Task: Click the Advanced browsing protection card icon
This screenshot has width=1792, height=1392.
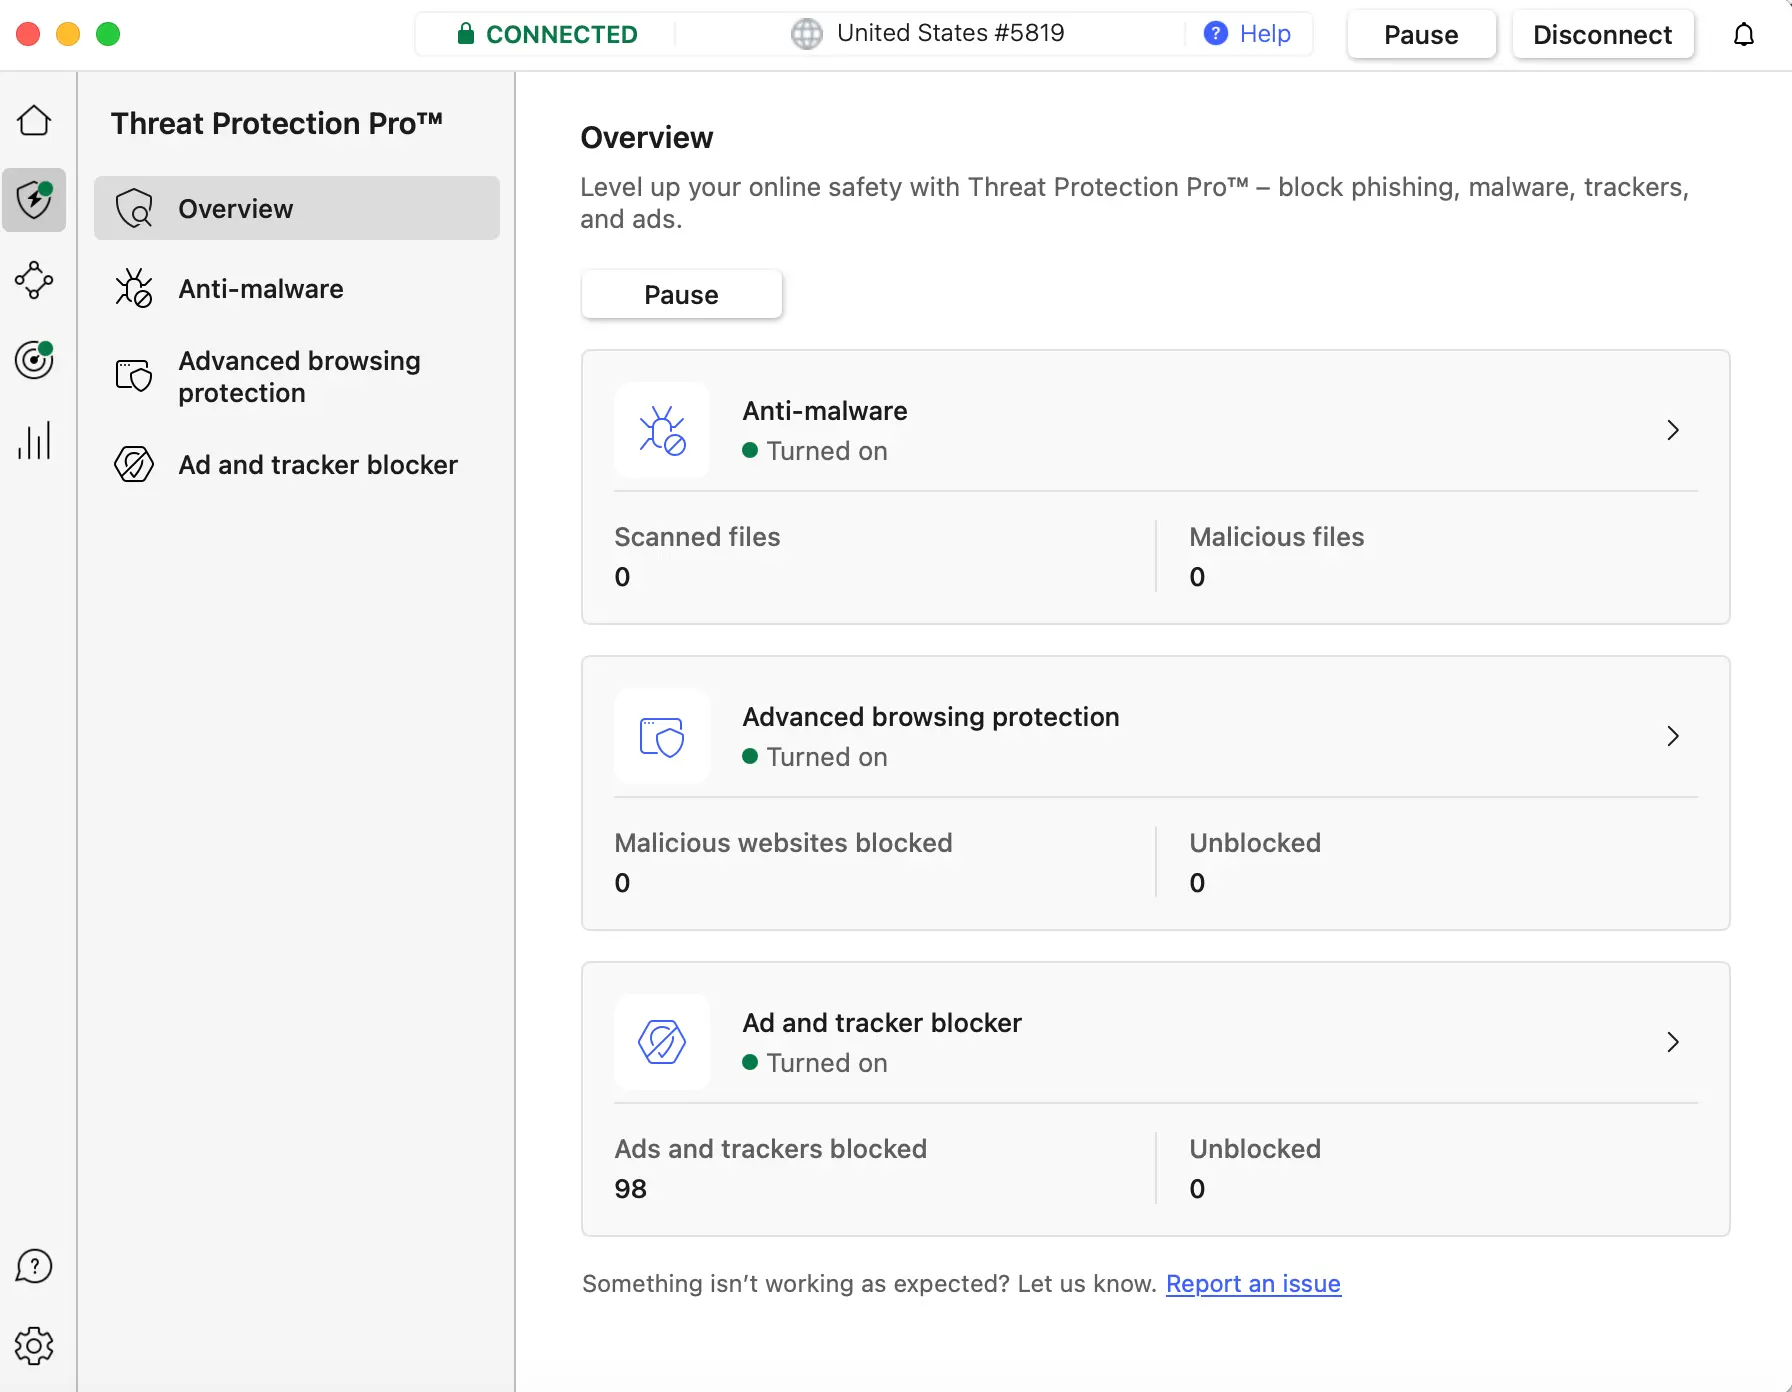Action: coord(662,736)
